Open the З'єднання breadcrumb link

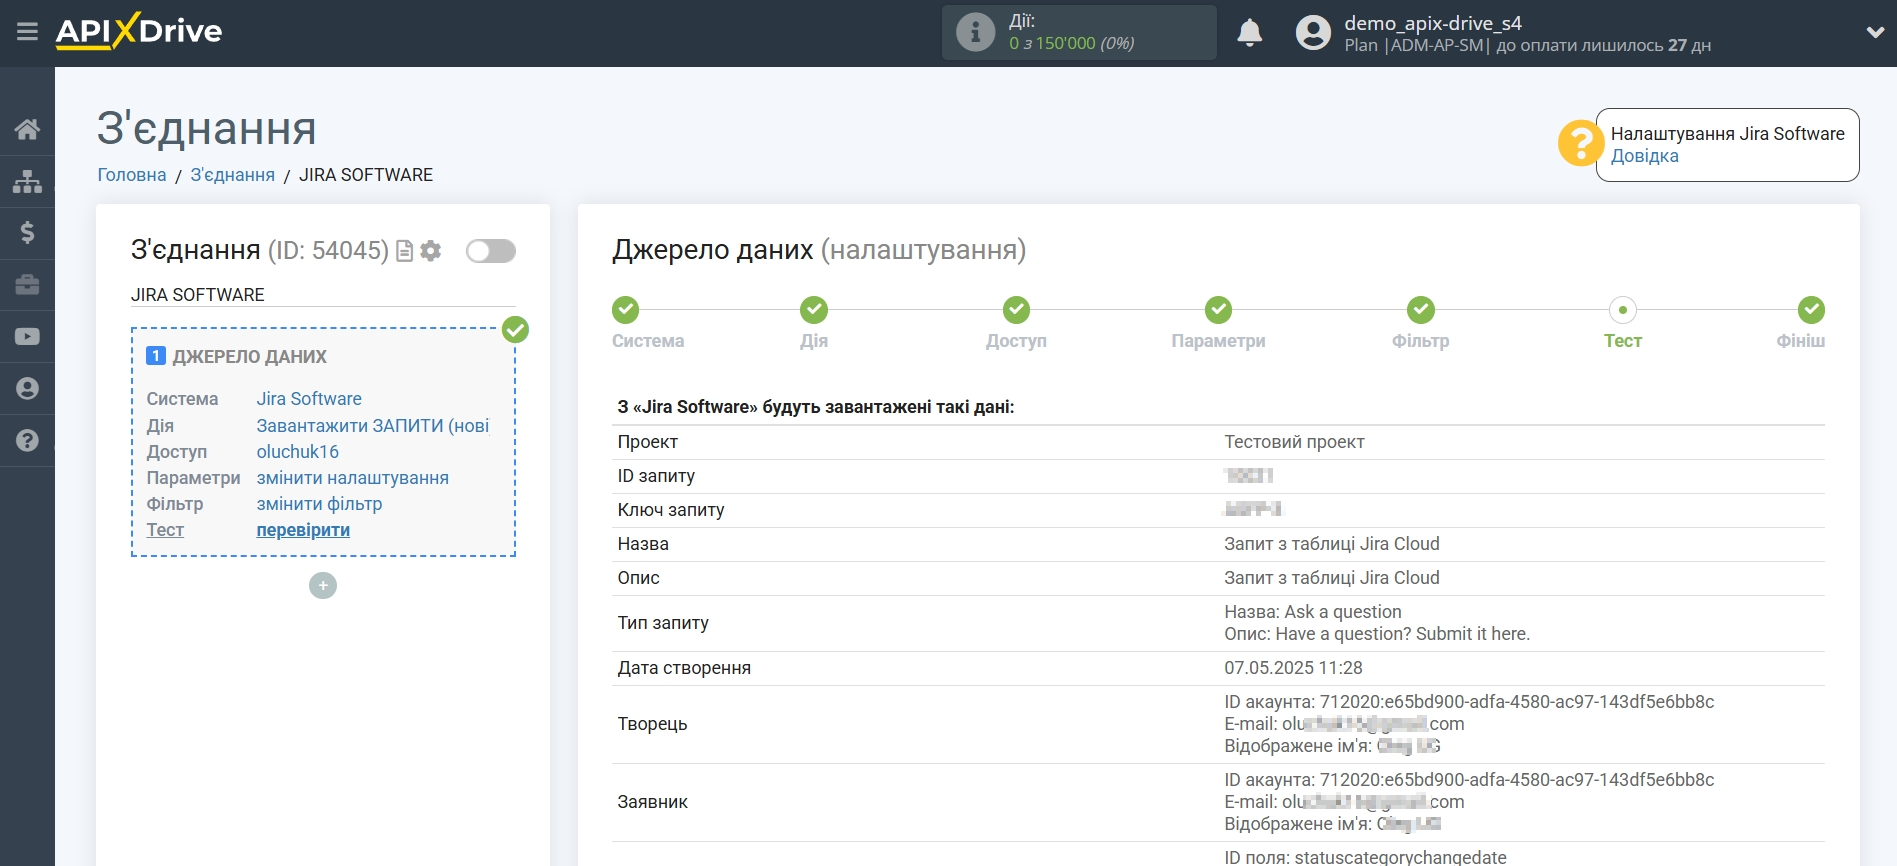click(x=232, y=175)
